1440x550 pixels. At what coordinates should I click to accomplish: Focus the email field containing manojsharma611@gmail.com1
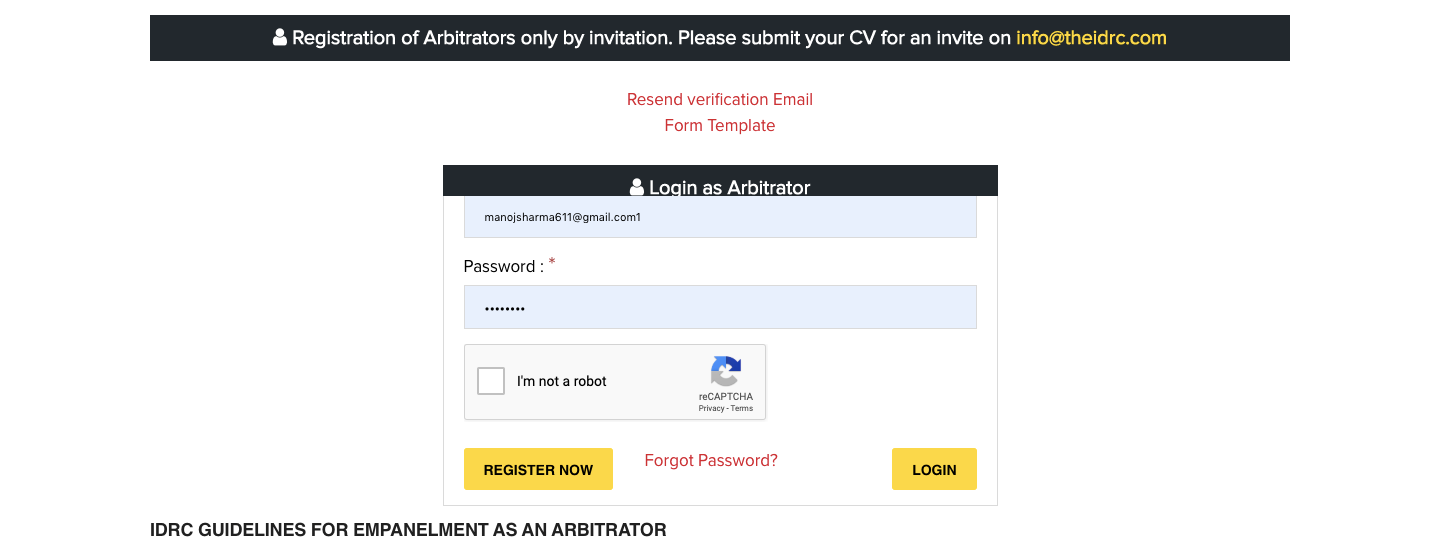pos(720,217)
